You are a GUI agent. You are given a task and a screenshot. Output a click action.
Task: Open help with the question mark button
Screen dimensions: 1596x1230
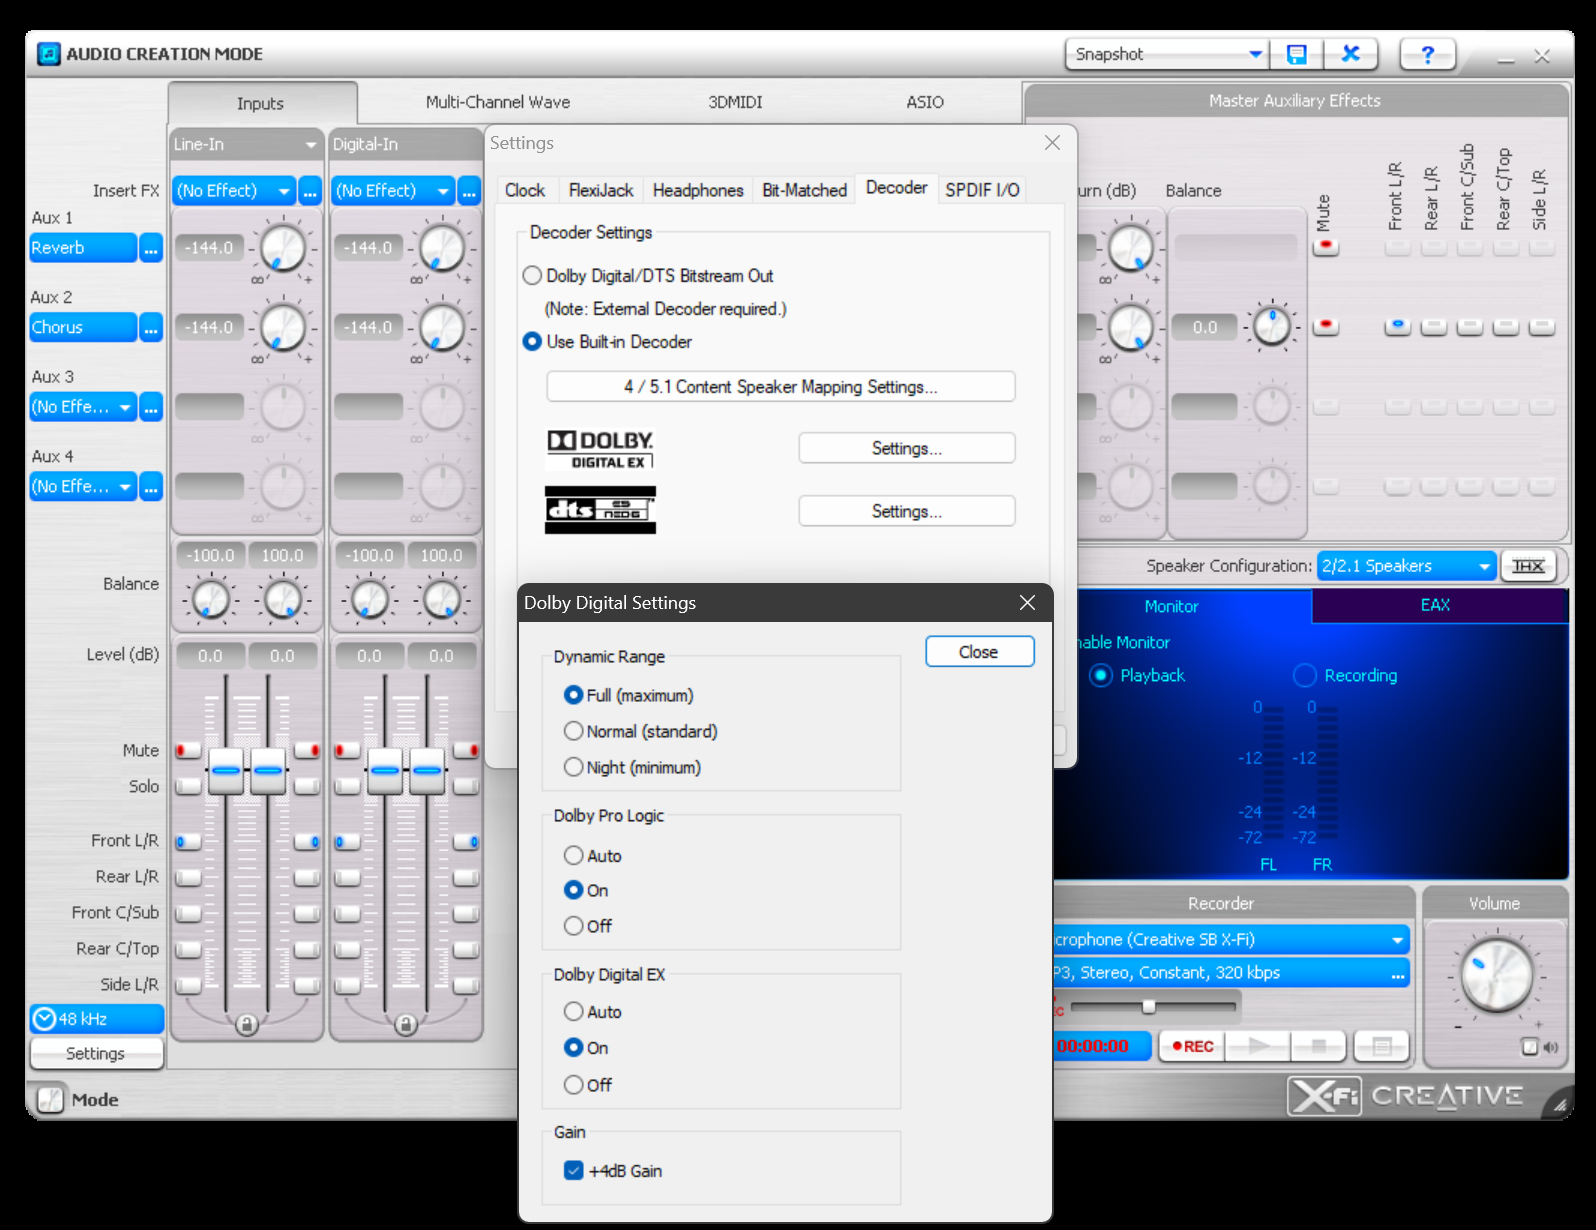1427,54
